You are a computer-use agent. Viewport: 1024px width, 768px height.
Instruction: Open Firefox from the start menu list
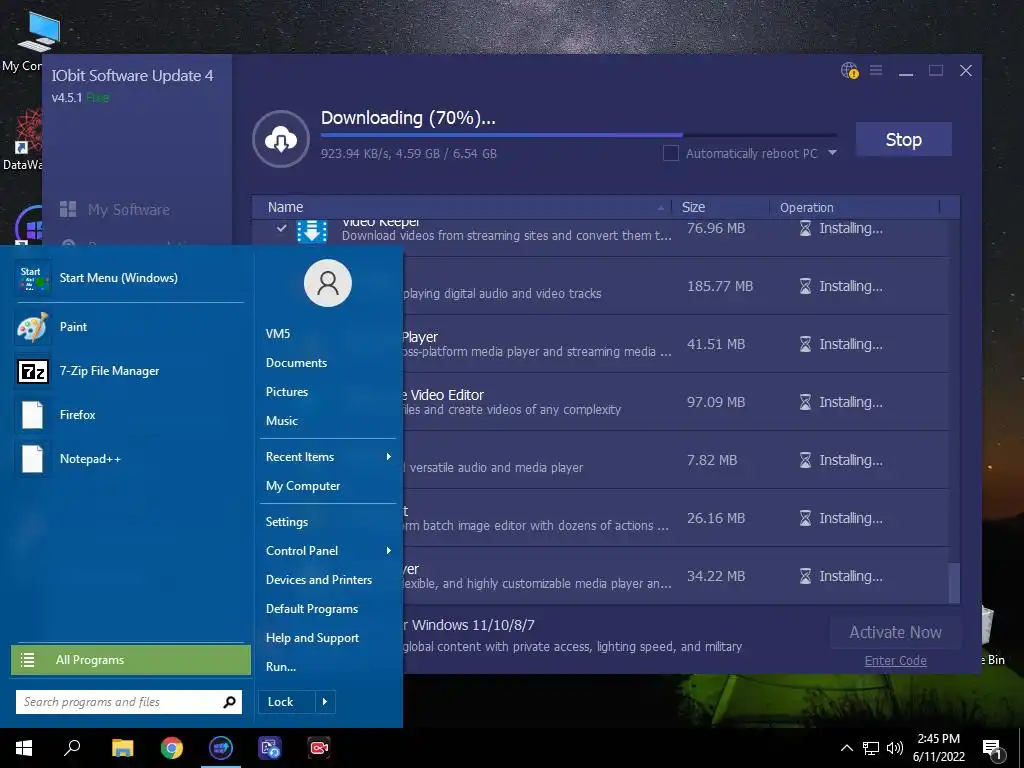click(129, 415)
